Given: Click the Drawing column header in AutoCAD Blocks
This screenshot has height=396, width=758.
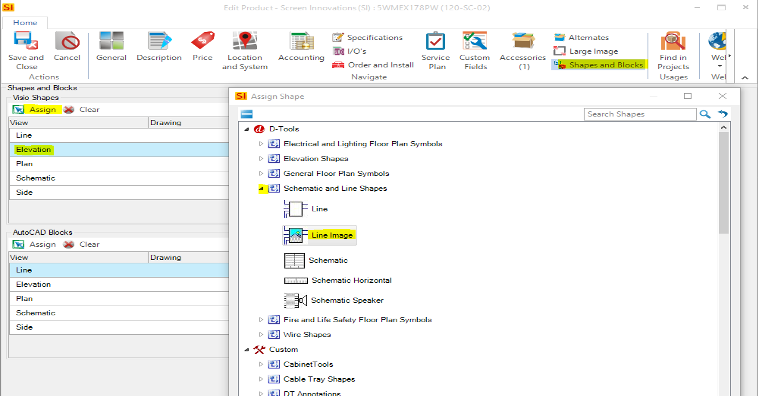Looking at the screenshot, I should [188, 258].
